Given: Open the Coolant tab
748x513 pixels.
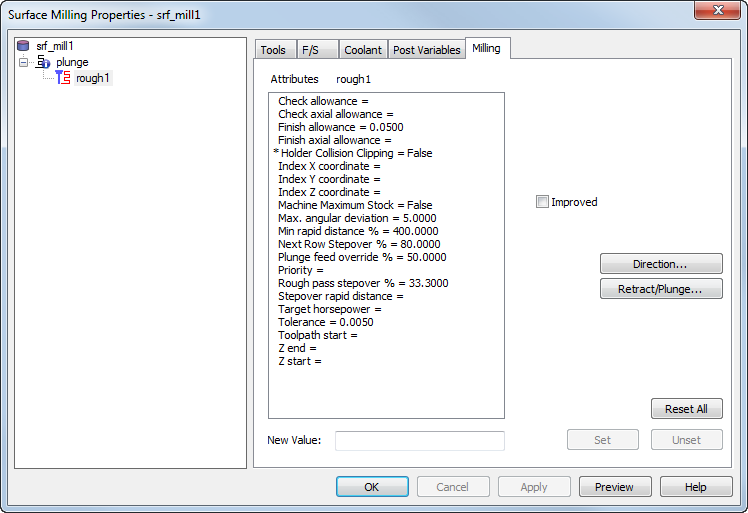Looking at the screenshot, I should [363, 50].
